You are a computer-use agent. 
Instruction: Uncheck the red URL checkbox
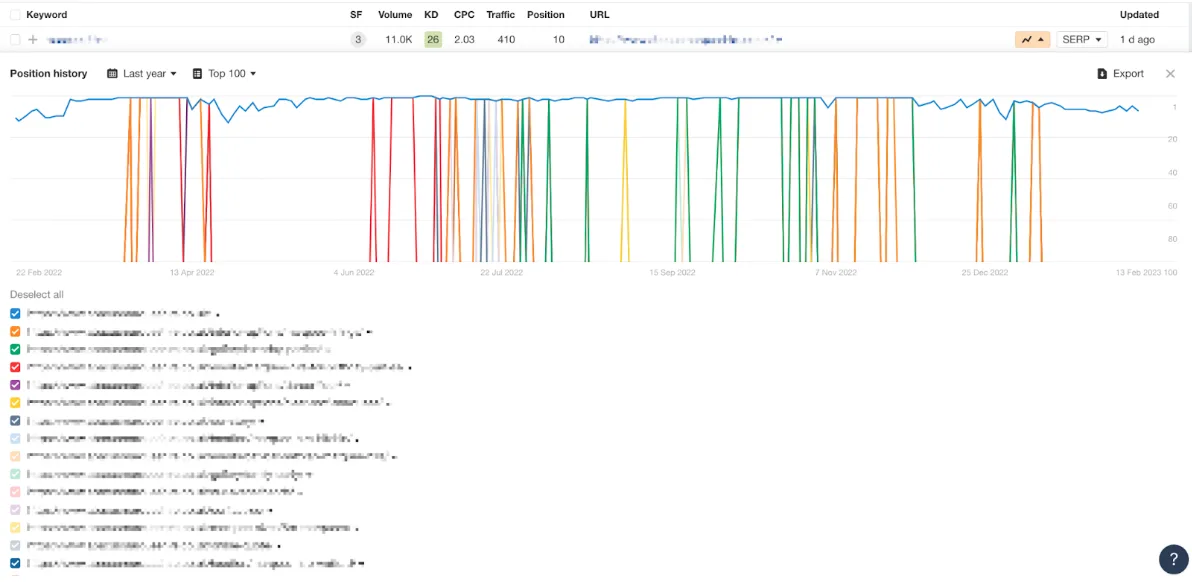[x=15, y=367]
